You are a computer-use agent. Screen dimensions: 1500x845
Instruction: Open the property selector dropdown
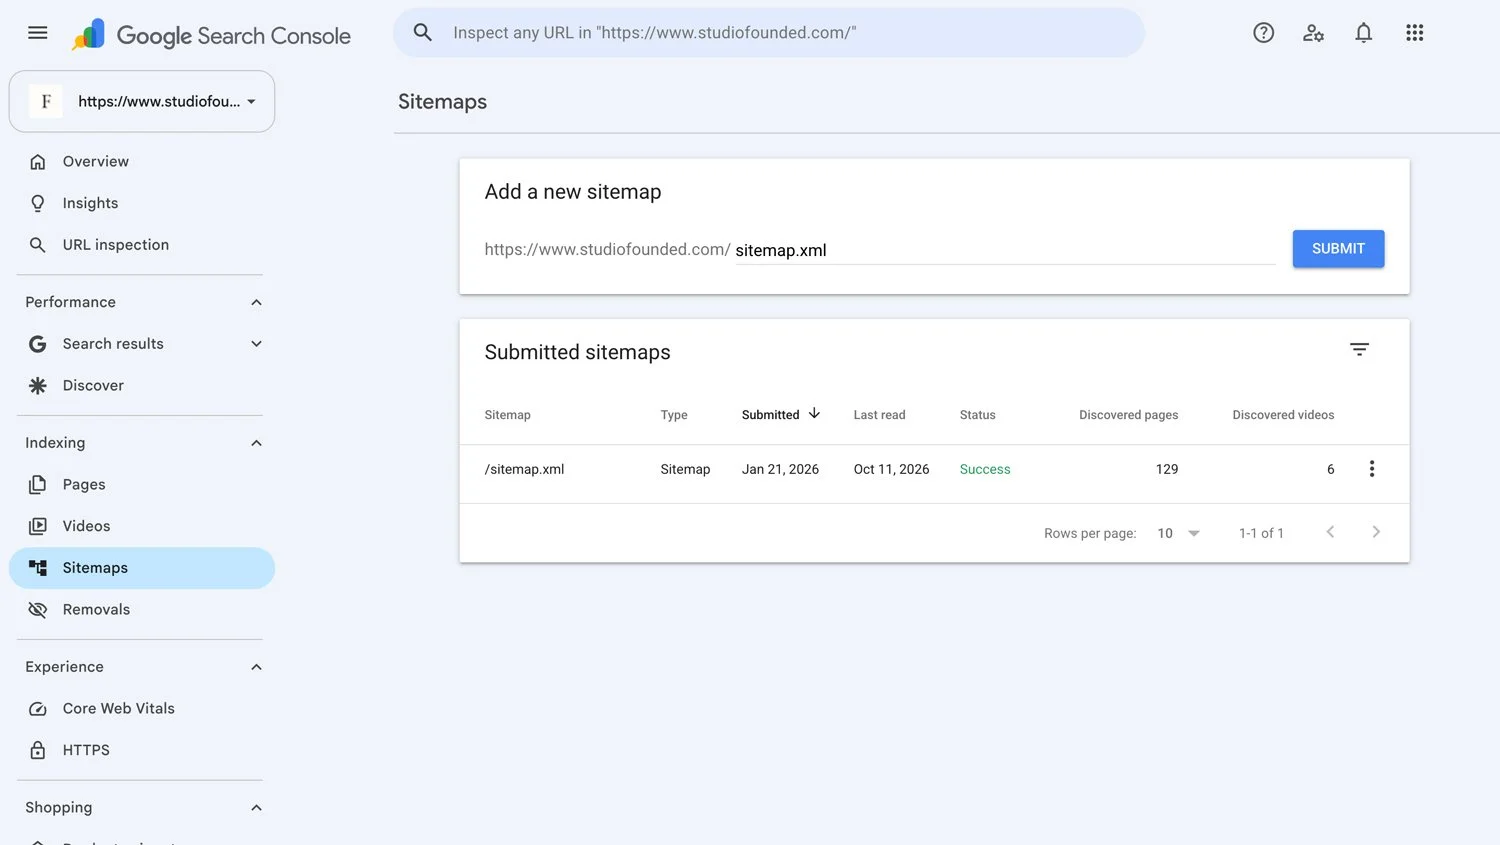tap(142, 101)
